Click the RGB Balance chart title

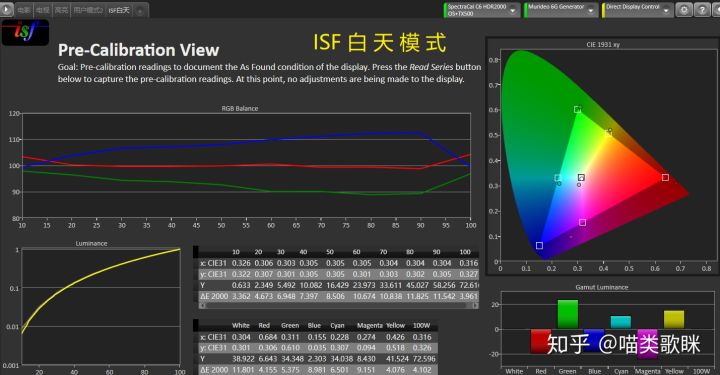(240, 108)
